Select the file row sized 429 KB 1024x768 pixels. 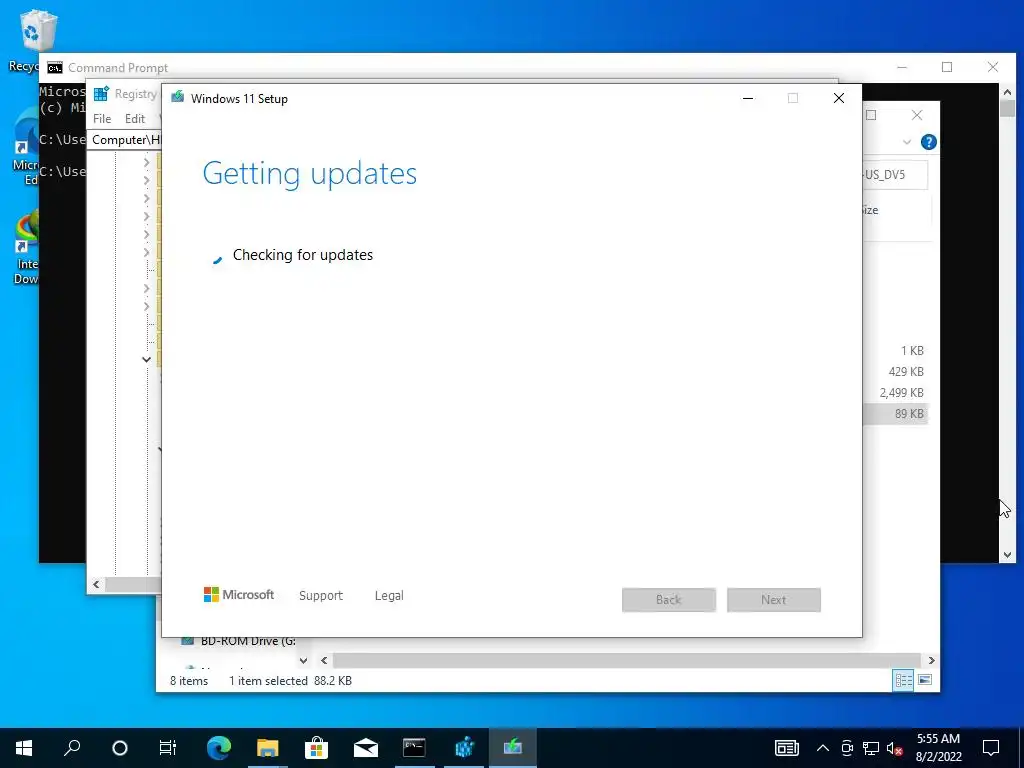click(x=895, y=372)
